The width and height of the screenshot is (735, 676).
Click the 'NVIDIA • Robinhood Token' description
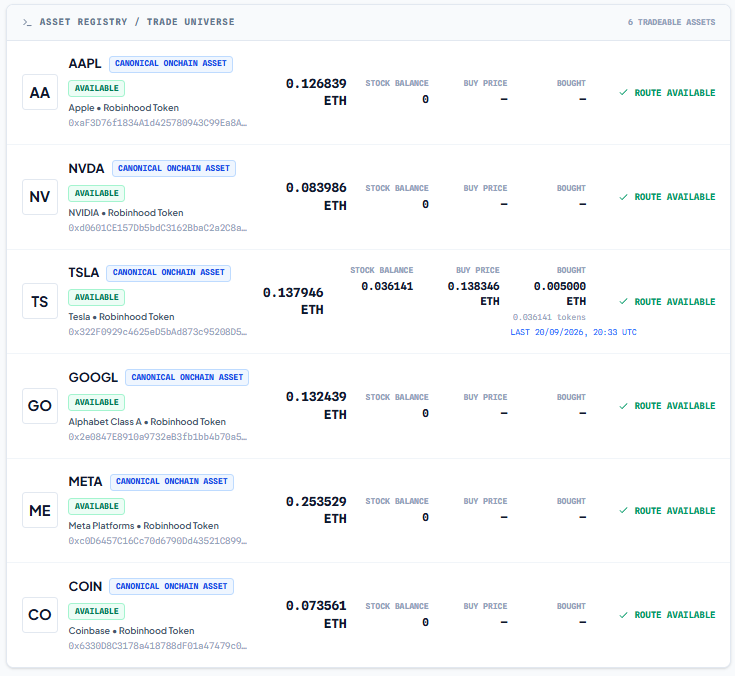pos(126,213)
